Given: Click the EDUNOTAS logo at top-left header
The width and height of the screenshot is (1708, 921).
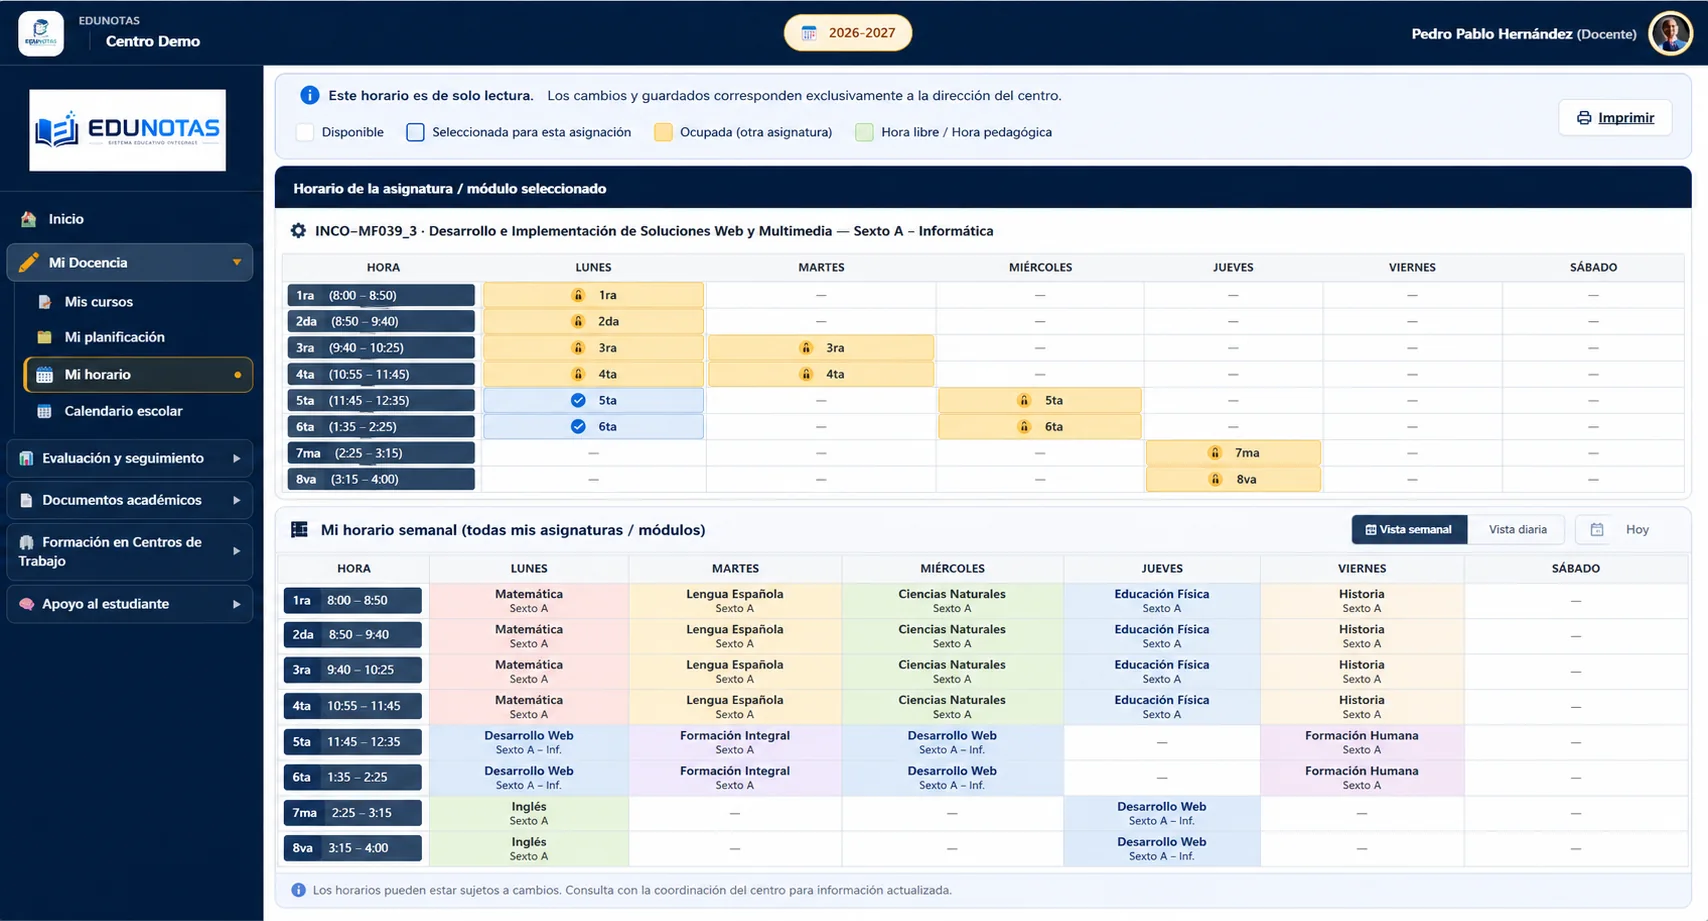Looking at the screenshot, I should pyautogui.click(x=41, y=34).
